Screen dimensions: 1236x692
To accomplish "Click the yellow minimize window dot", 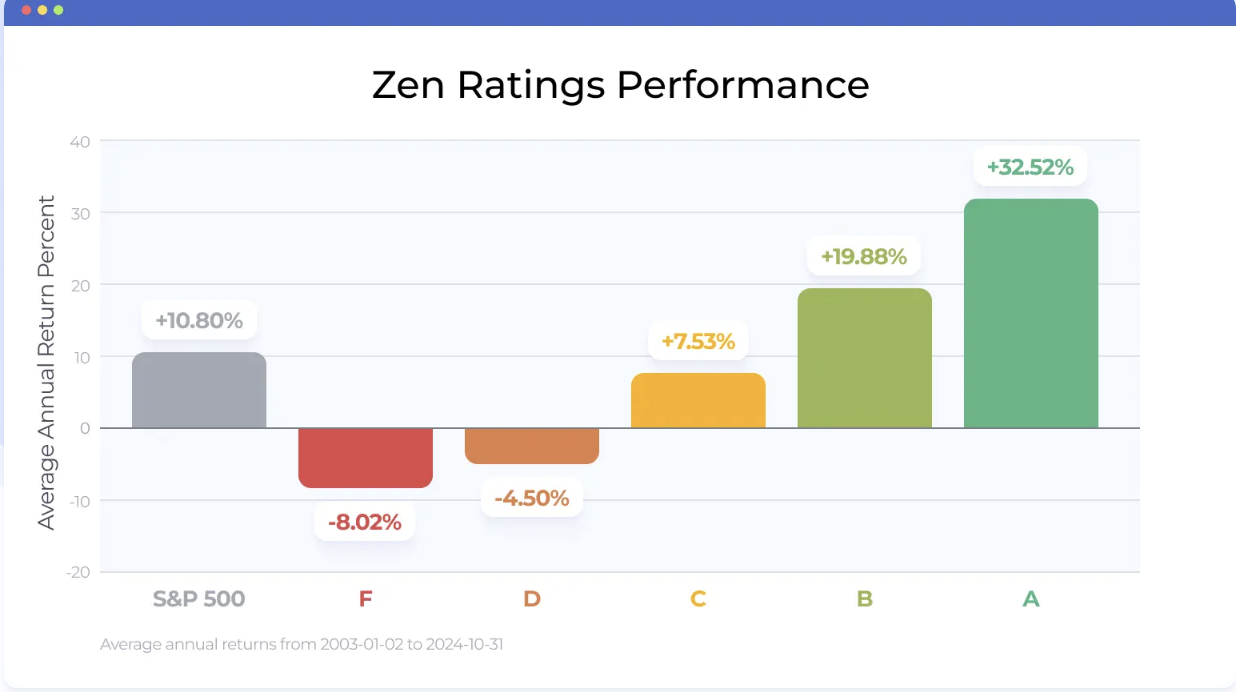I will click(42, 10).
